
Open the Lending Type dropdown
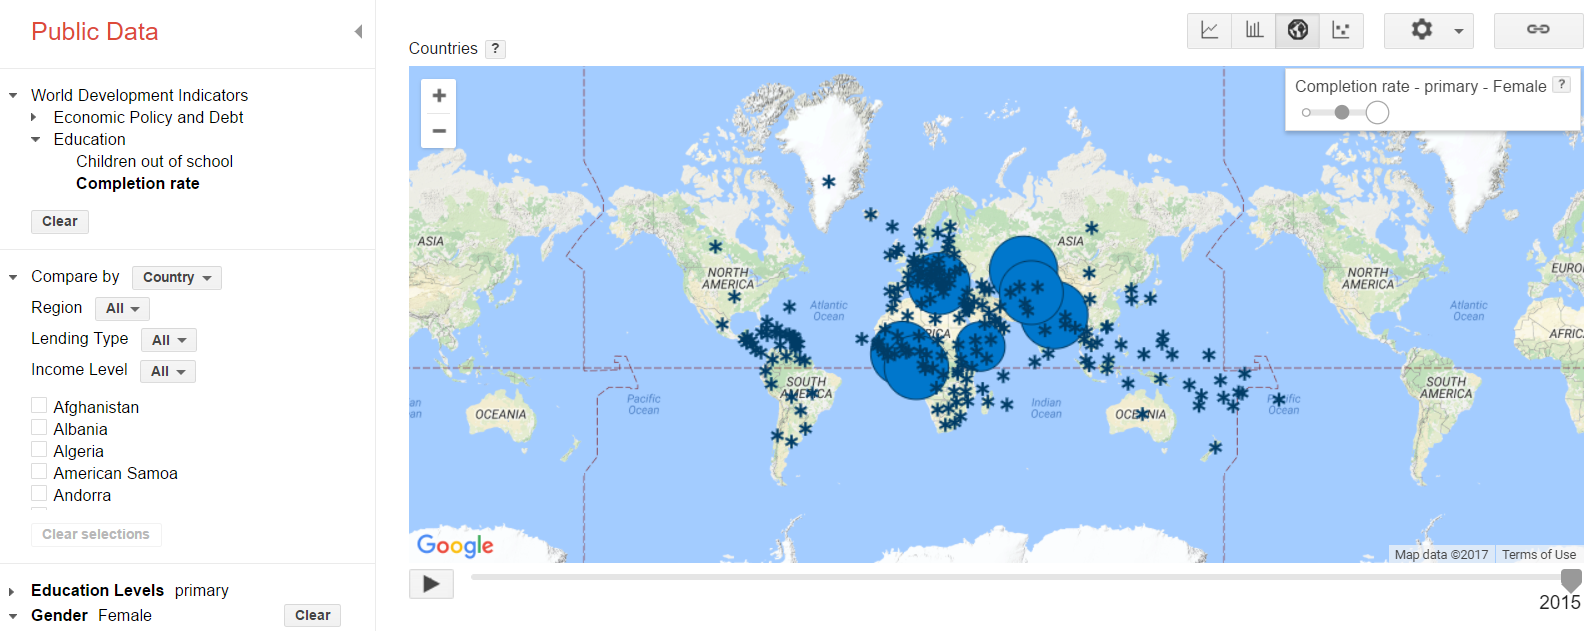point(168,340)
